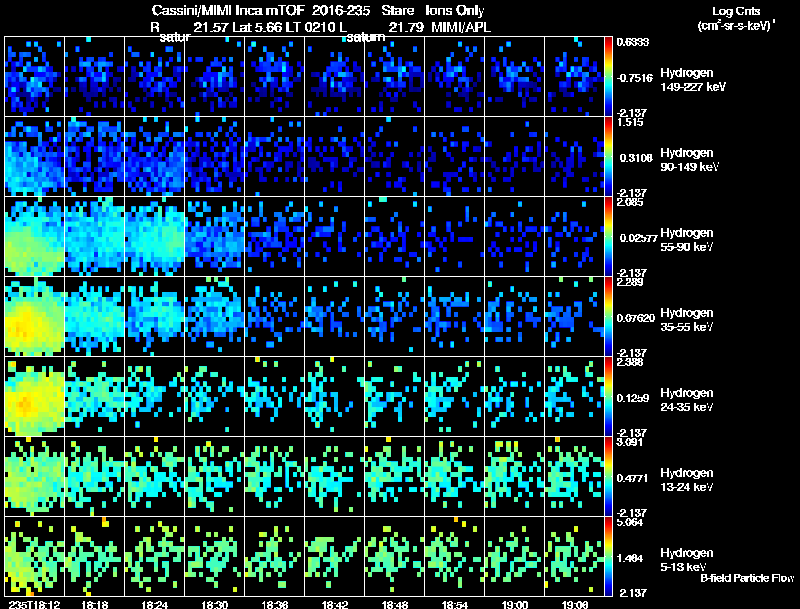This screenshot has width=800, height=609.
Task: Click the 21.57 radial distance value
Action: (211, 28)
